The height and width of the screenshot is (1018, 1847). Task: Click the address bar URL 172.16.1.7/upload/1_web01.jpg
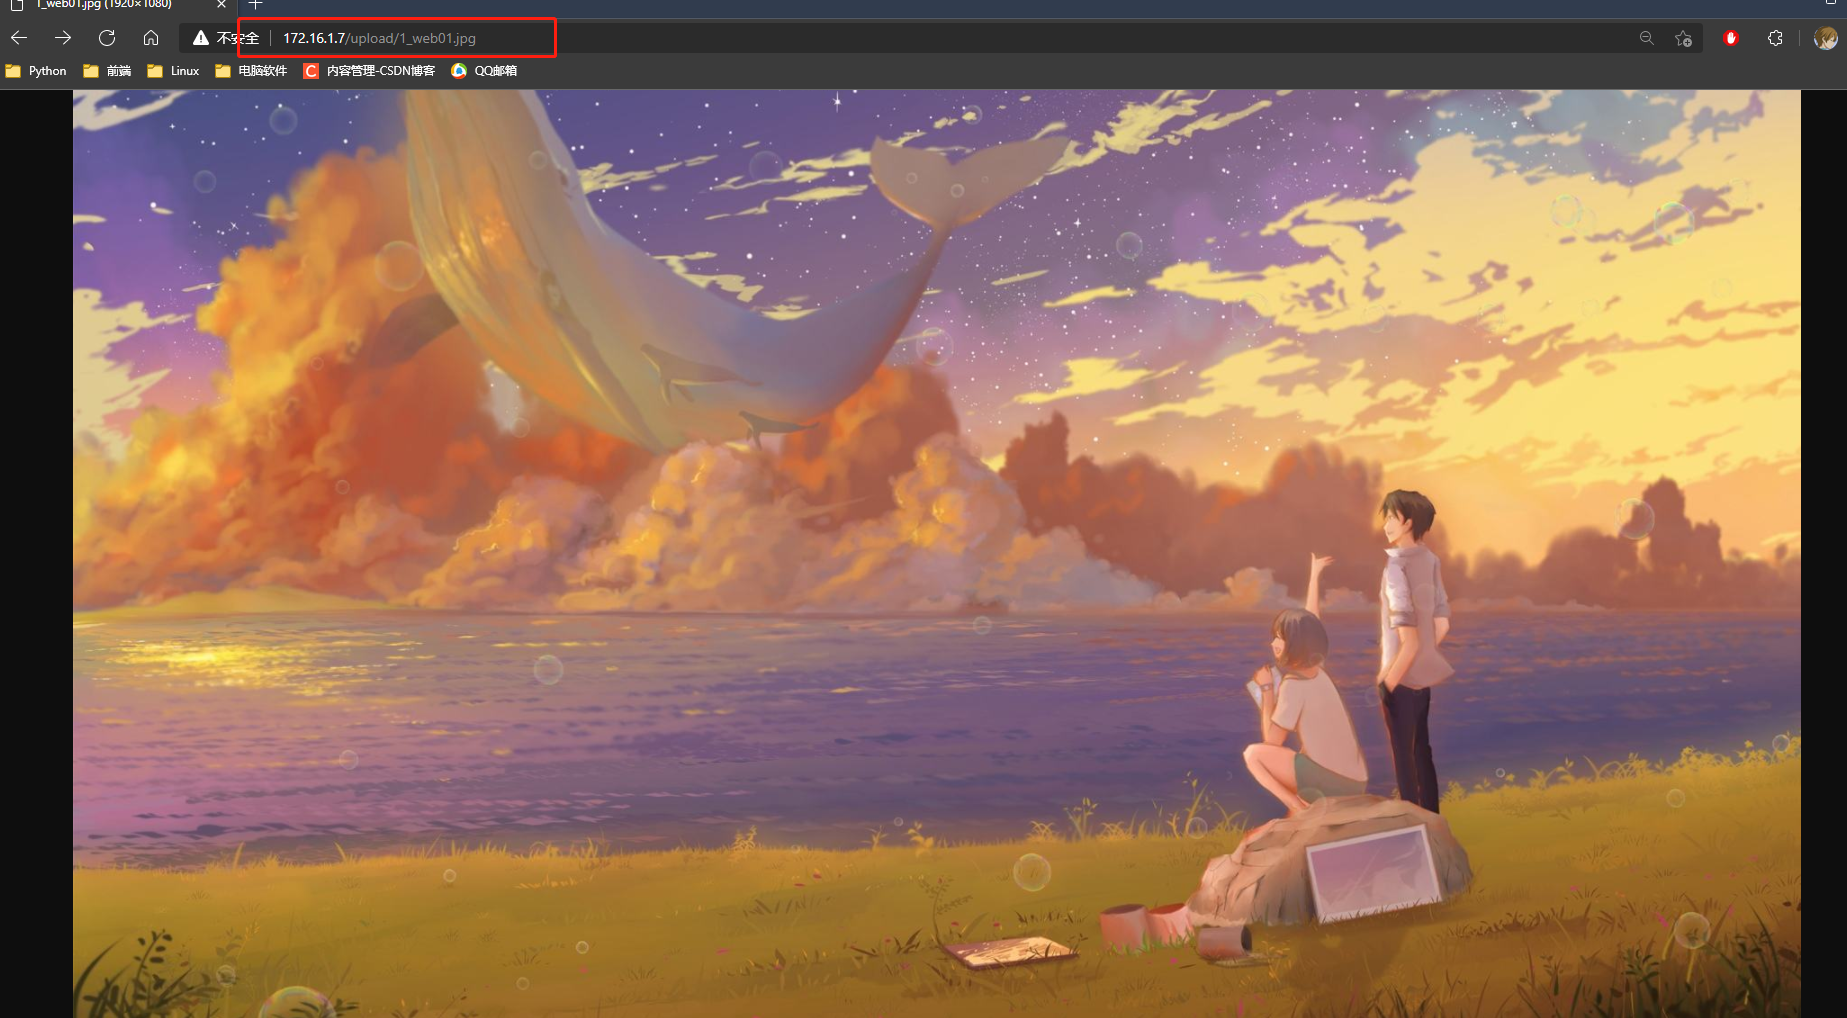coord(379,38)
